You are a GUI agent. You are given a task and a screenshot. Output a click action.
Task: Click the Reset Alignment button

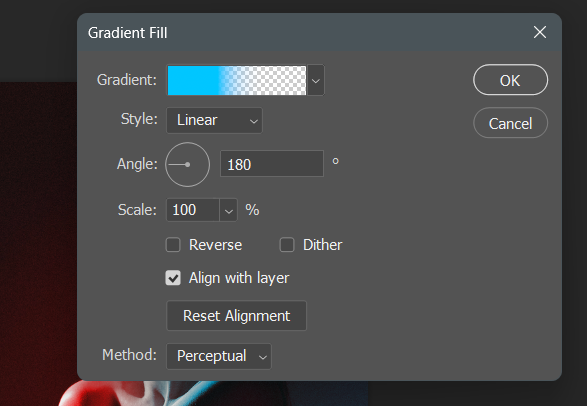point(237,316)
